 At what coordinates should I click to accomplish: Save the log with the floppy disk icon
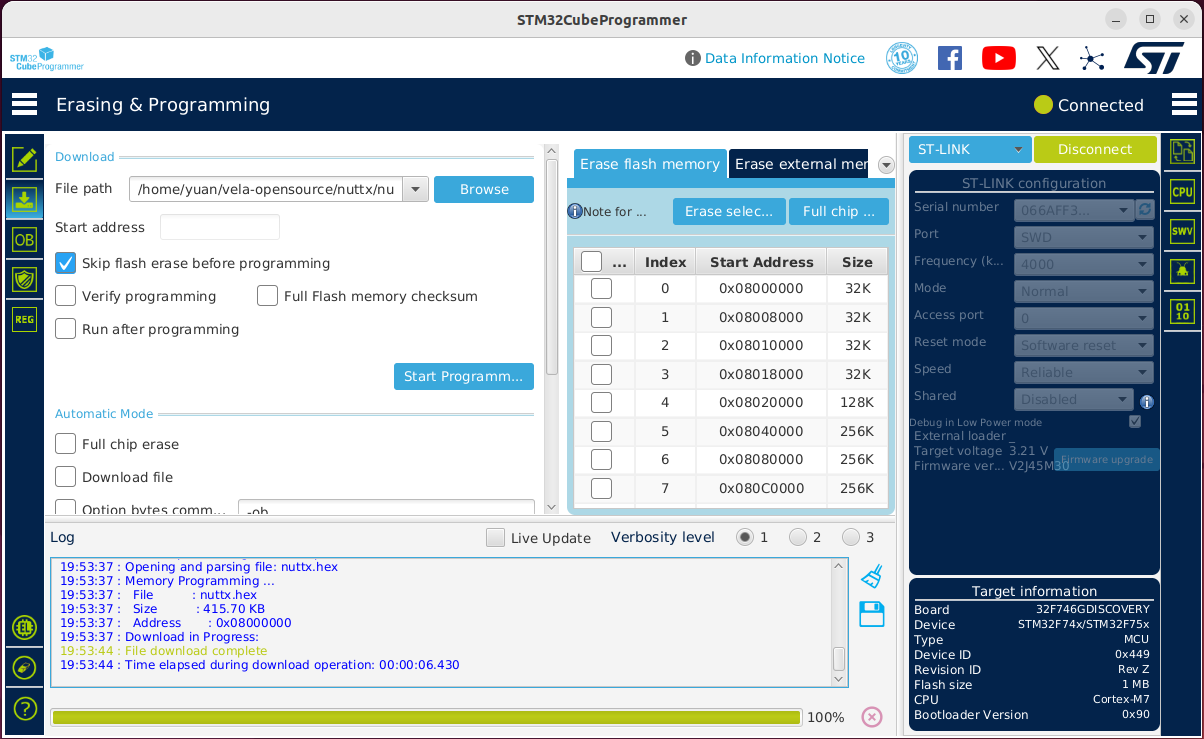872,614
